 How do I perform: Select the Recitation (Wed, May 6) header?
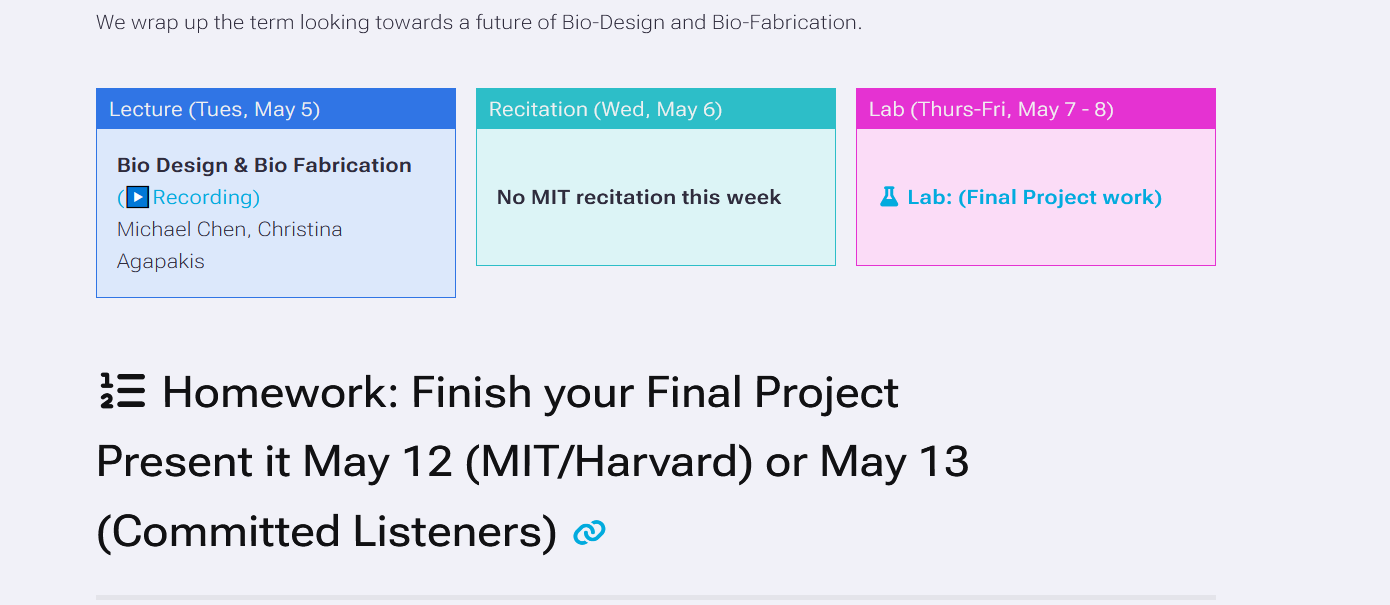click(656, 109)
